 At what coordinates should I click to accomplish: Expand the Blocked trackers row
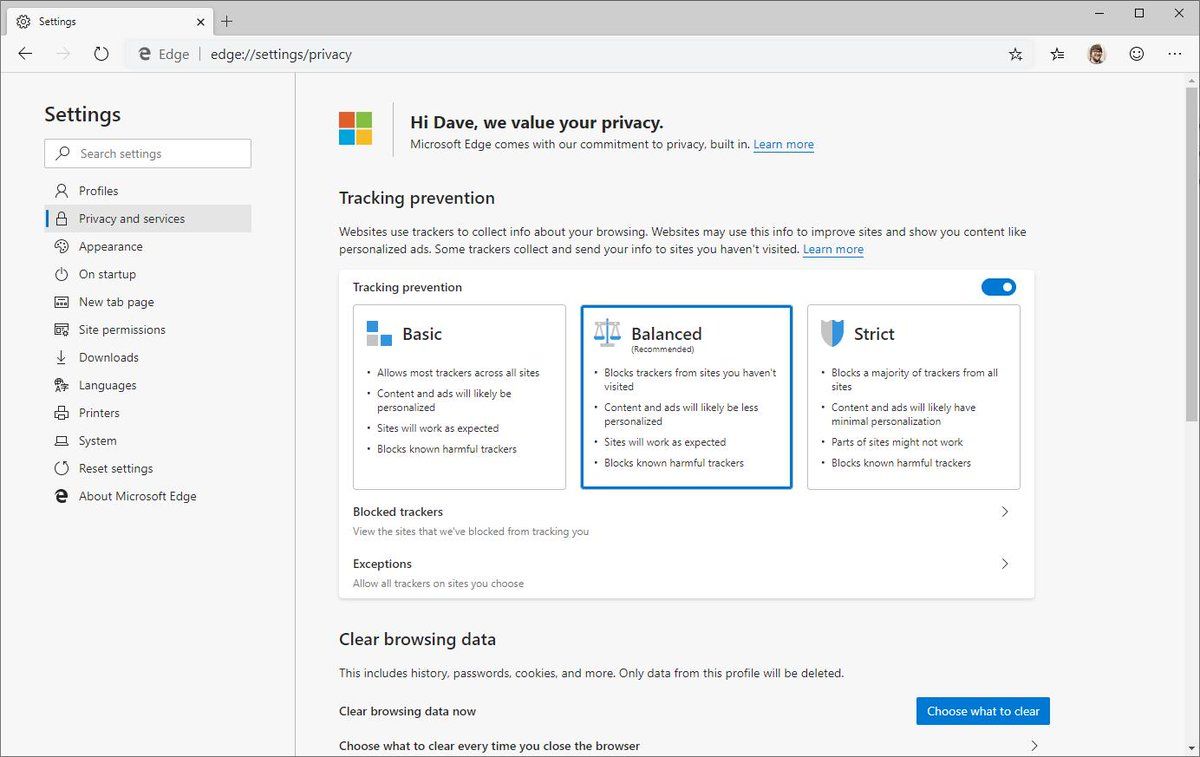click(x=686, y=520)
